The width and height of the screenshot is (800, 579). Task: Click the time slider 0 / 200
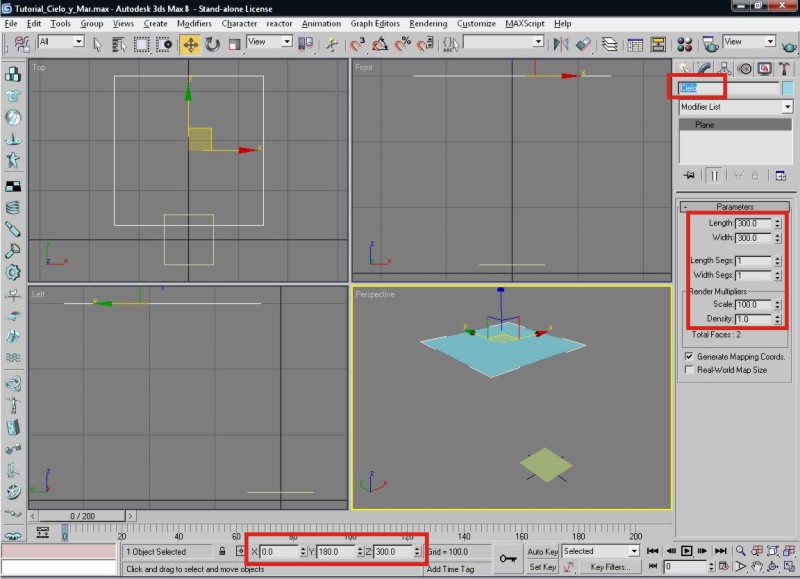(82, 516)
